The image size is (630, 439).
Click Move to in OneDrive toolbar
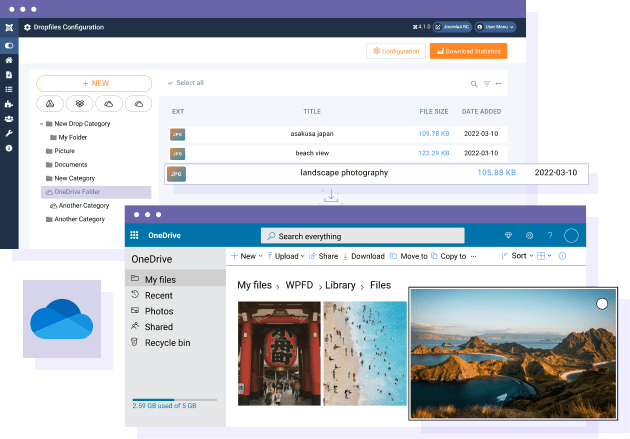[x=409, y=256]
